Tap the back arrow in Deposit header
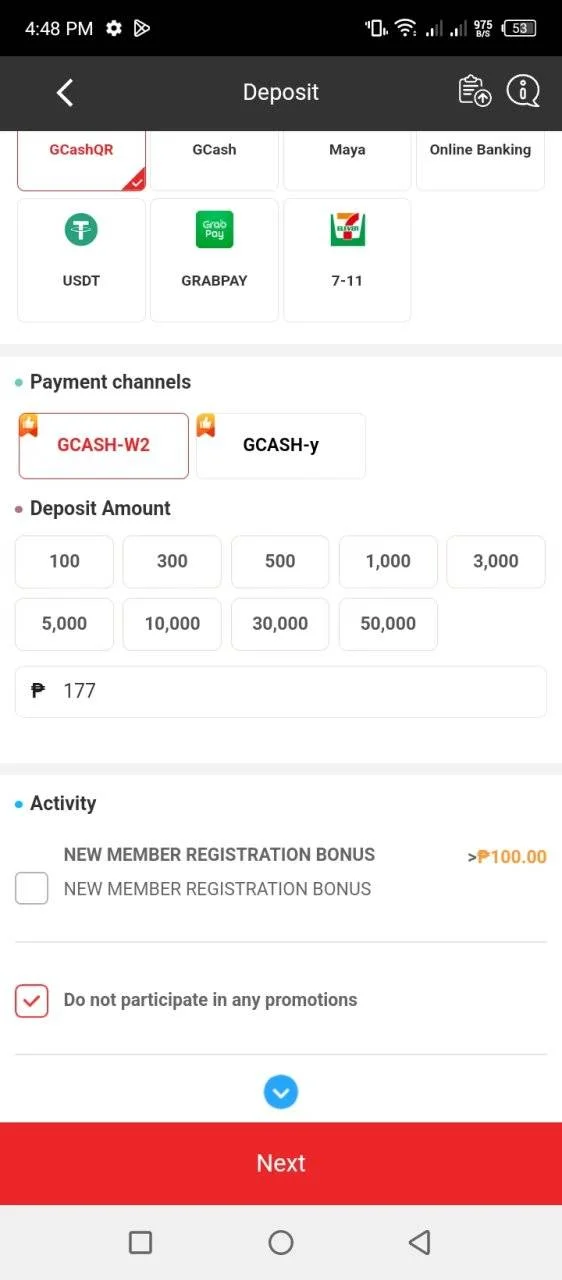 (x=65, y=93)
